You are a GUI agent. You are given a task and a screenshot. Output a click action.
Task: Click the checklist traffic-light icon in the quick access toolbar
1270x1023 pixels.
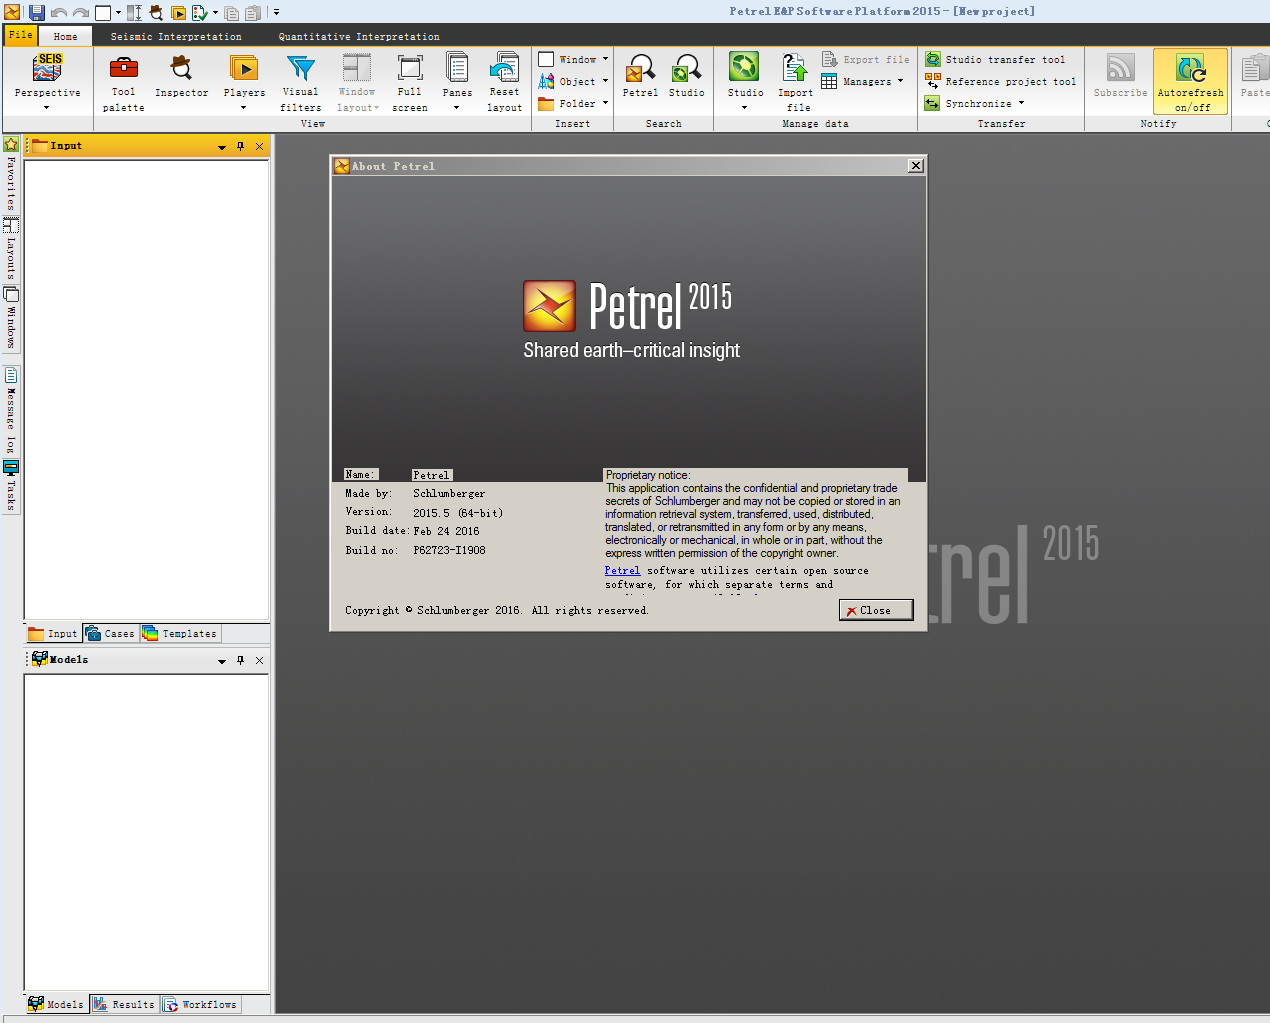(x=200, y=13)
